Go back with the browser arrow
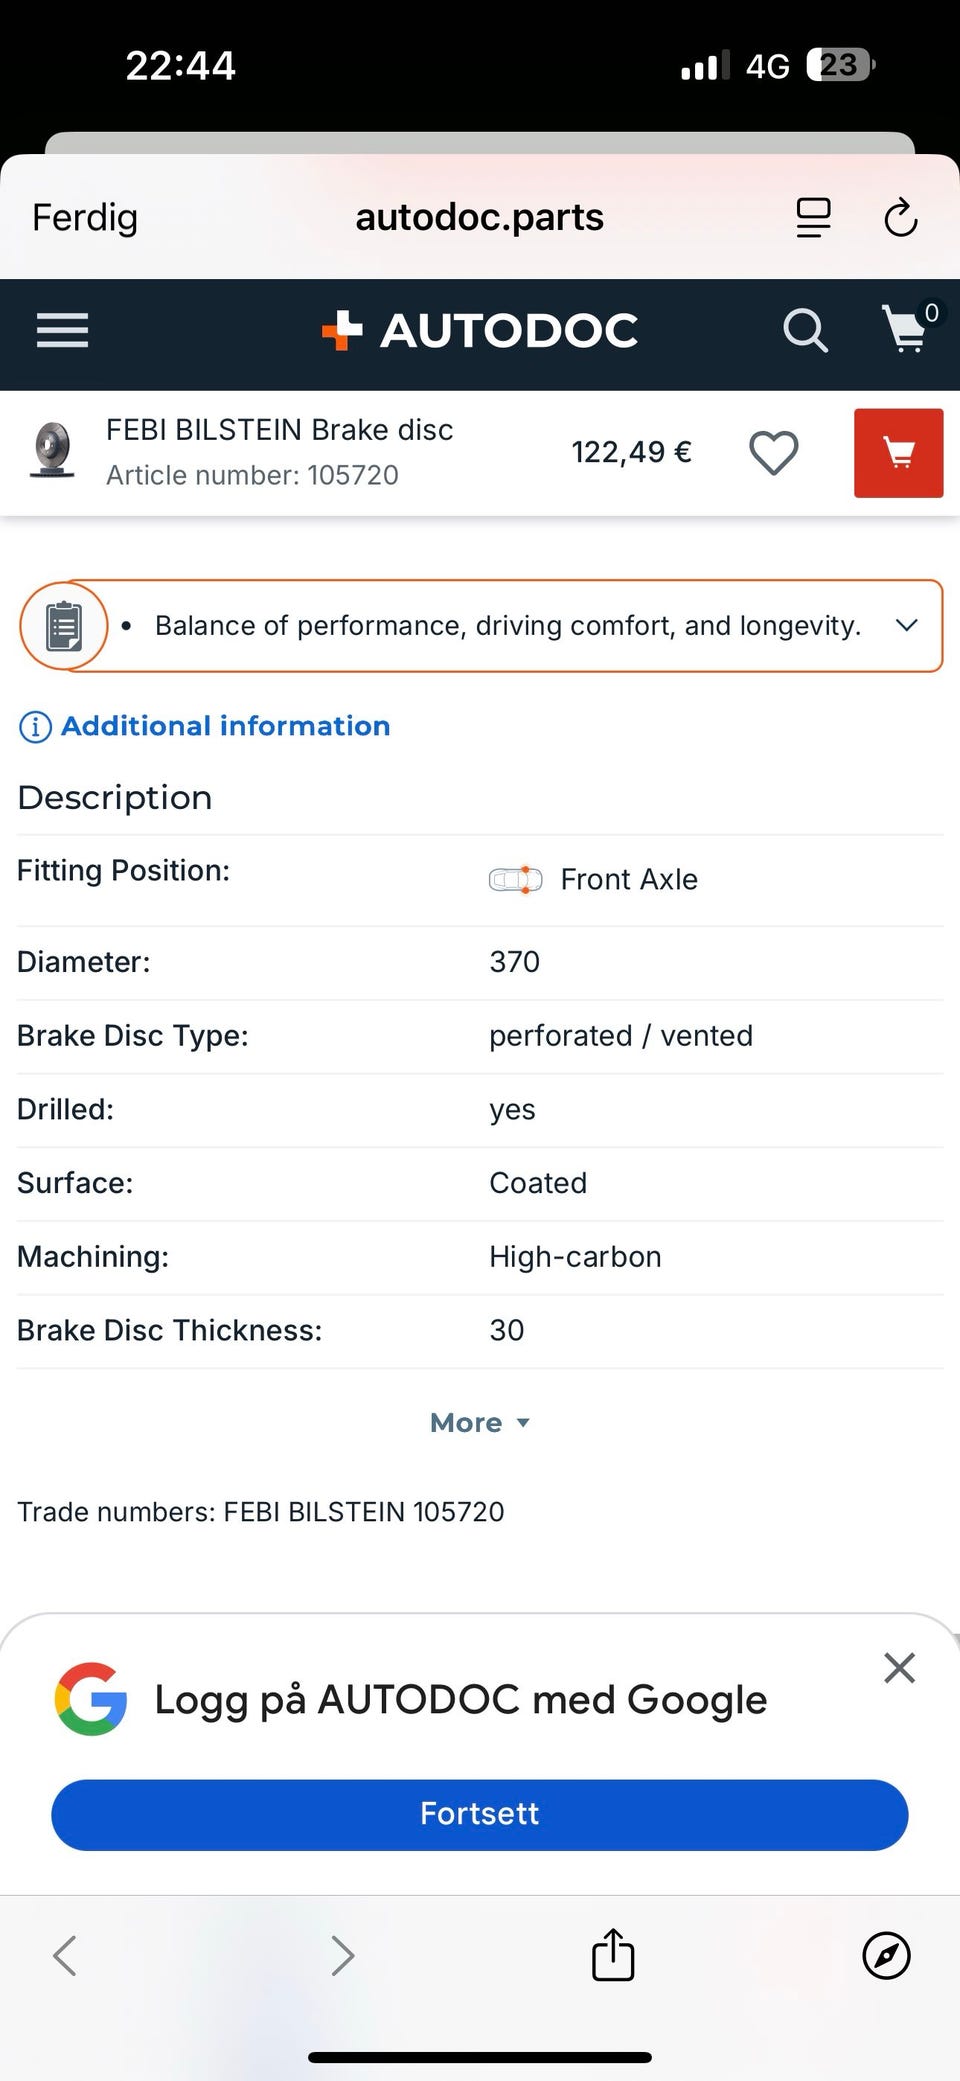This screenshot has height=2081, width=960. [65, 1956]
